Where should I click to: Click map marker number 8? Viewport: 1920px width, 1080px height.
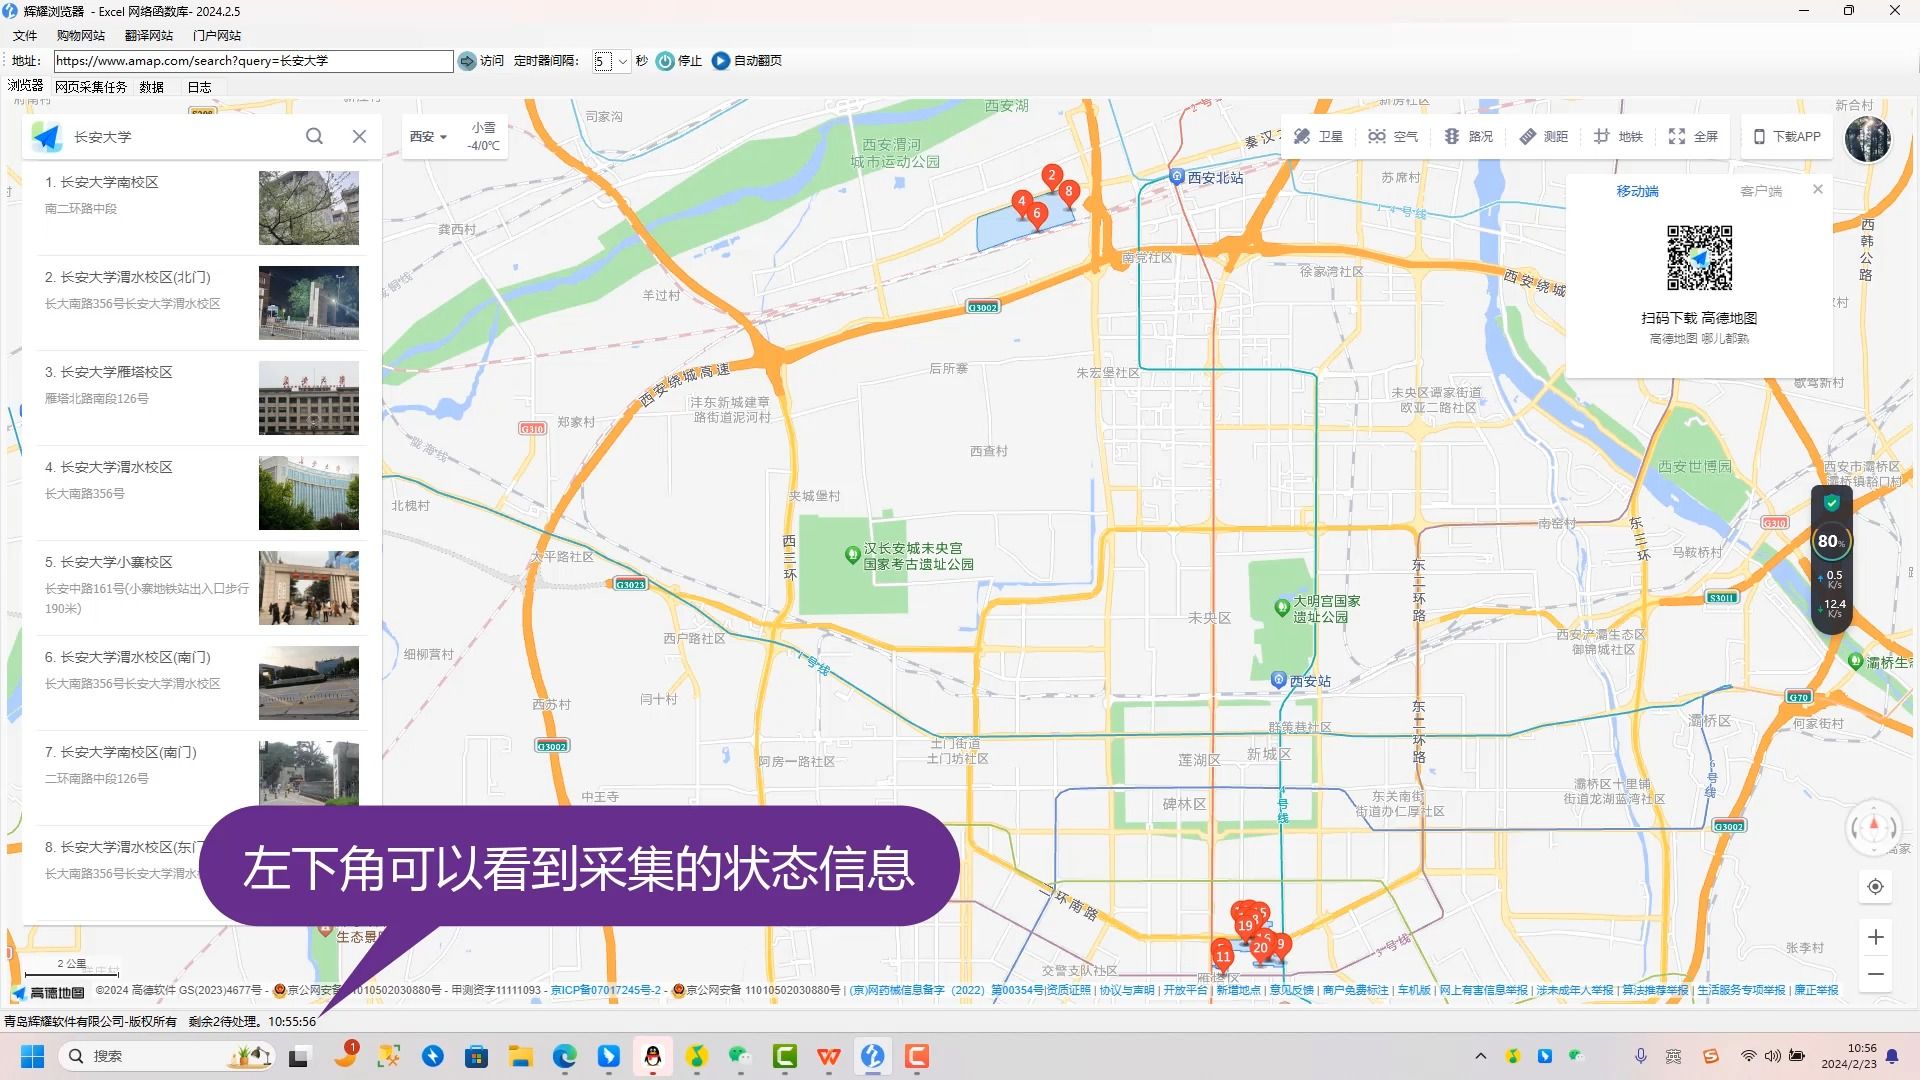point(1068,193)
